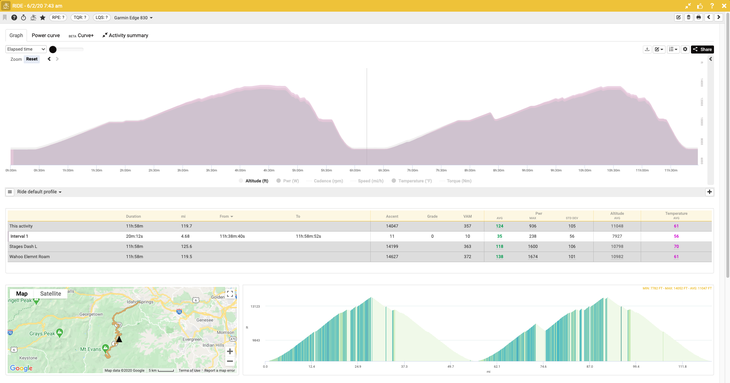Click the black Share button
The width and height of the screenshot is (730, 383).
pyautogui.click(x=702, y=49)
